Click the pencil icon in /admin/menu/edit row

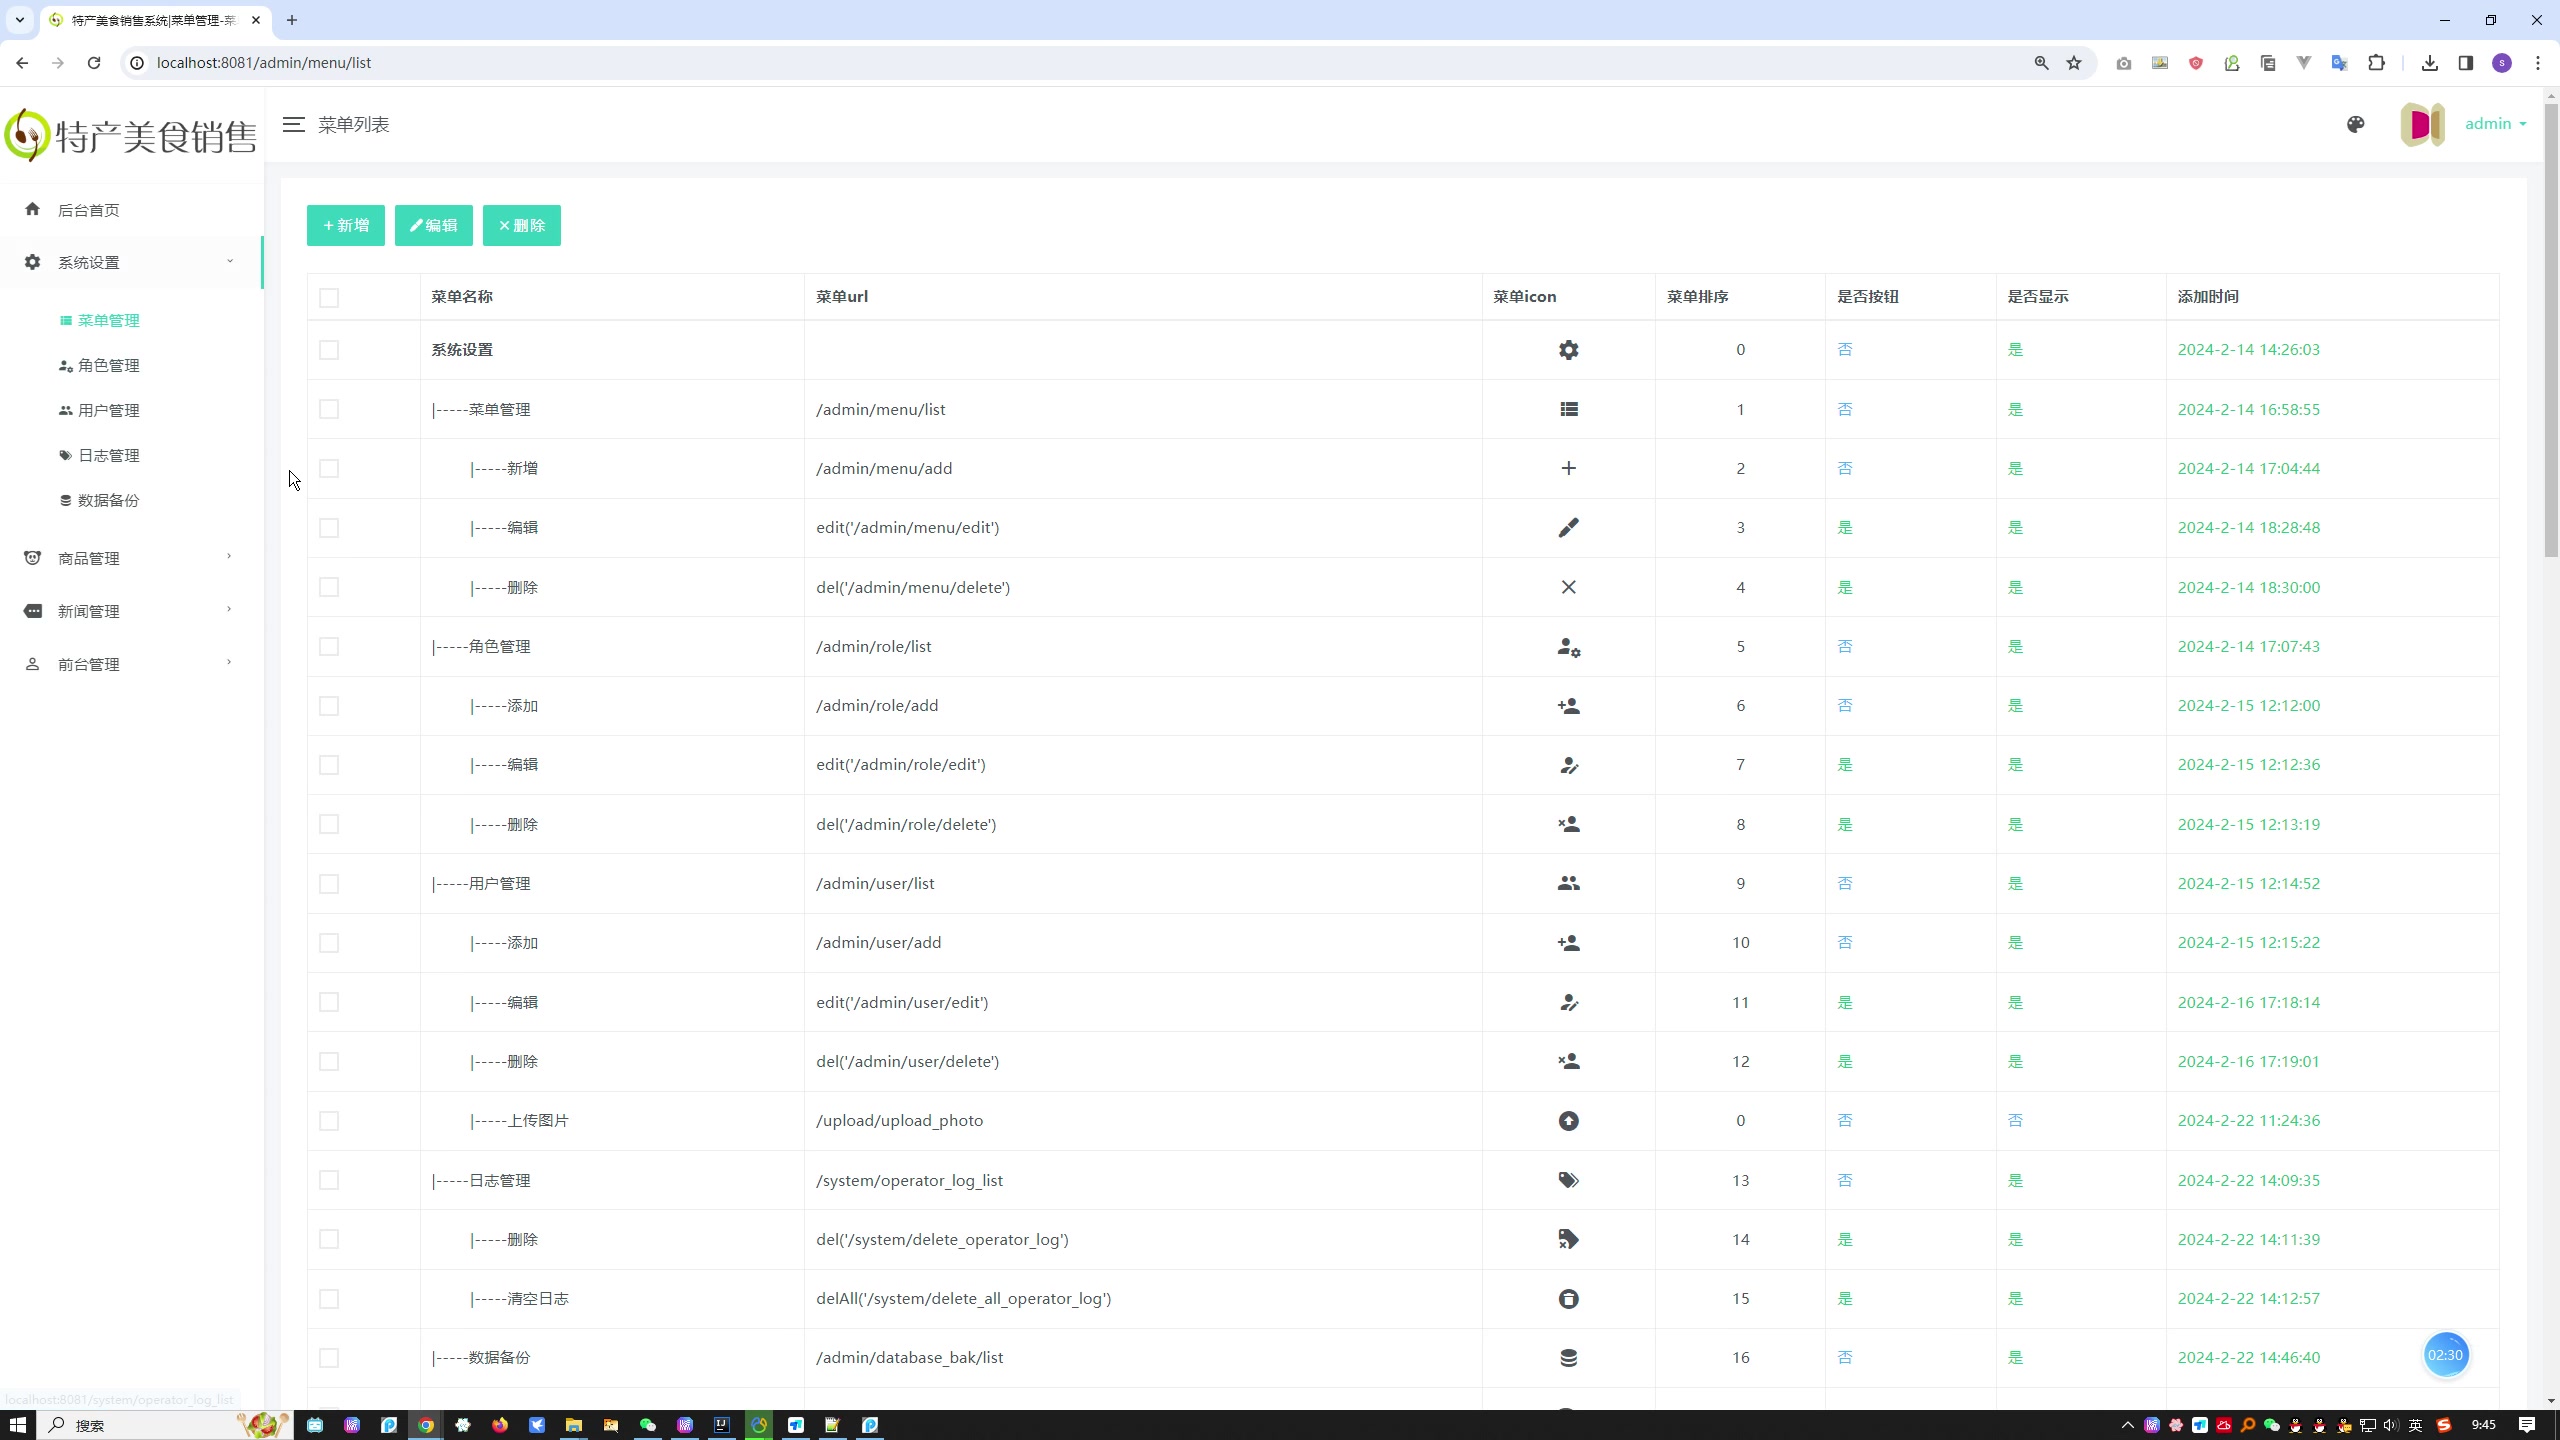(1568, 527)
